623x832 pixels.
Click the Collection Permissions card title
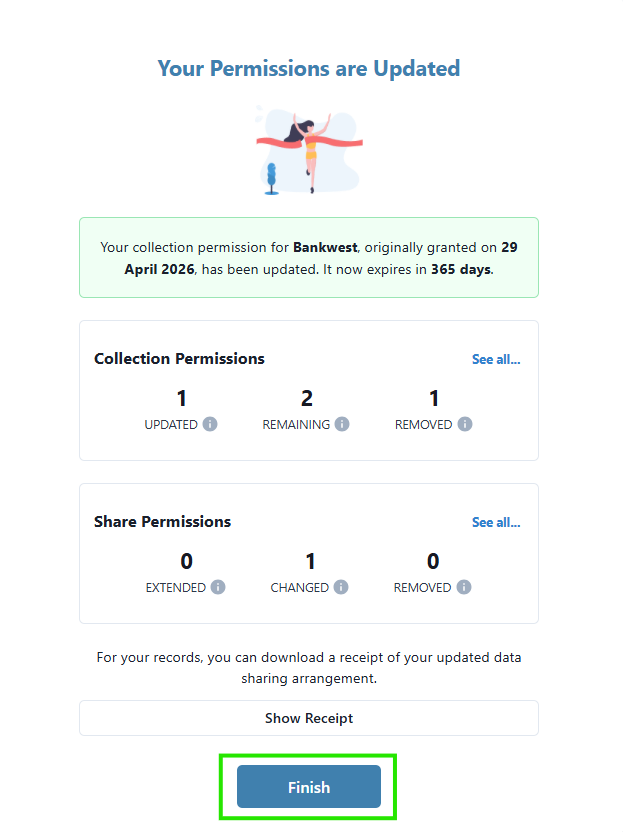pos(179,359)
